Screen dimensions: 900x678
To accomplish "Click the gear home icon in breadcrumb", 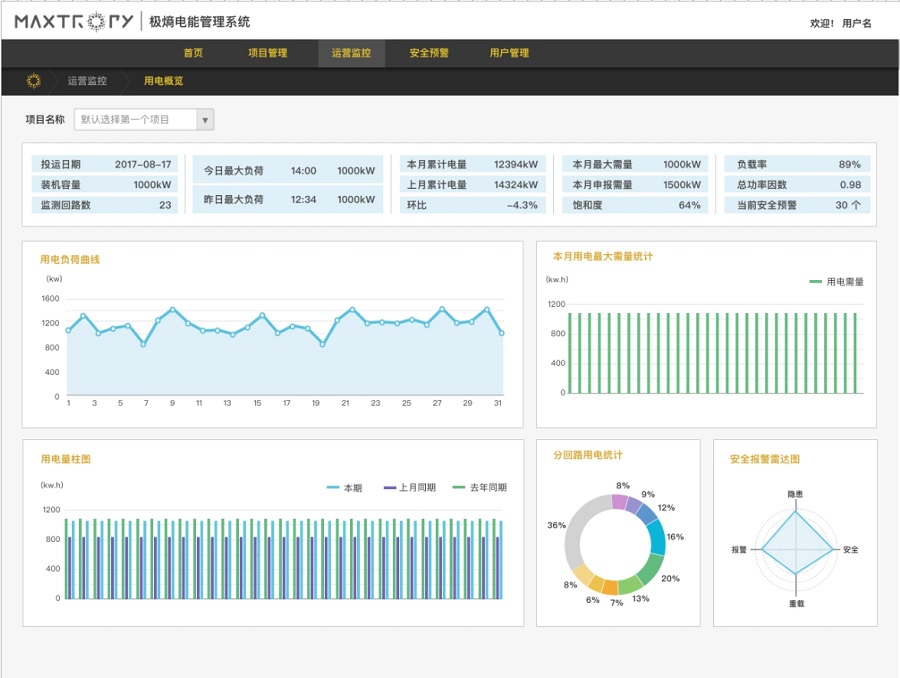I will [34, 81].
